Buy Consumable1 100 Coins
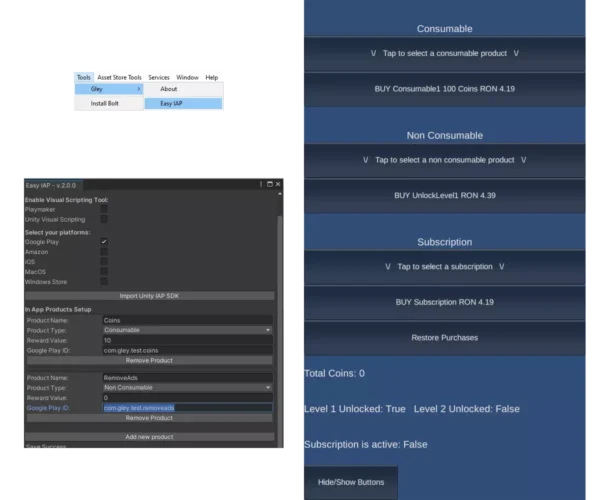The width and height of the screenshot is (600, 500). click(x=444, y=89)
